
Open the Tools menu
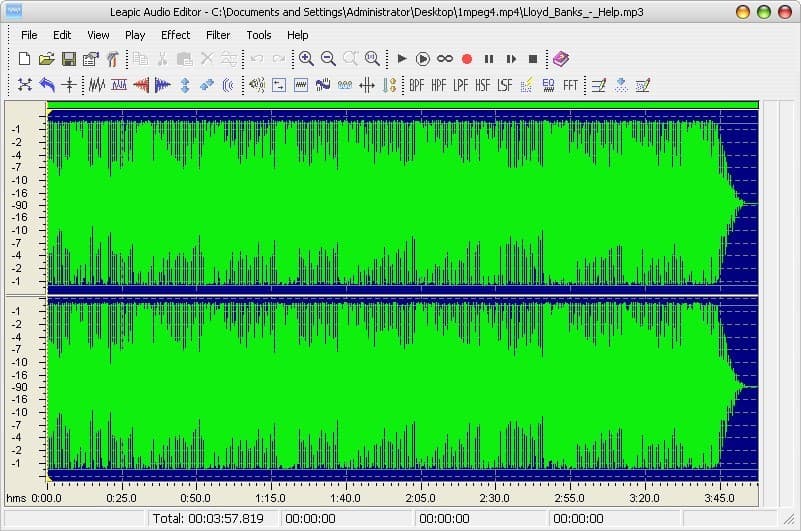pyautogui.click(x=258, y=35)
